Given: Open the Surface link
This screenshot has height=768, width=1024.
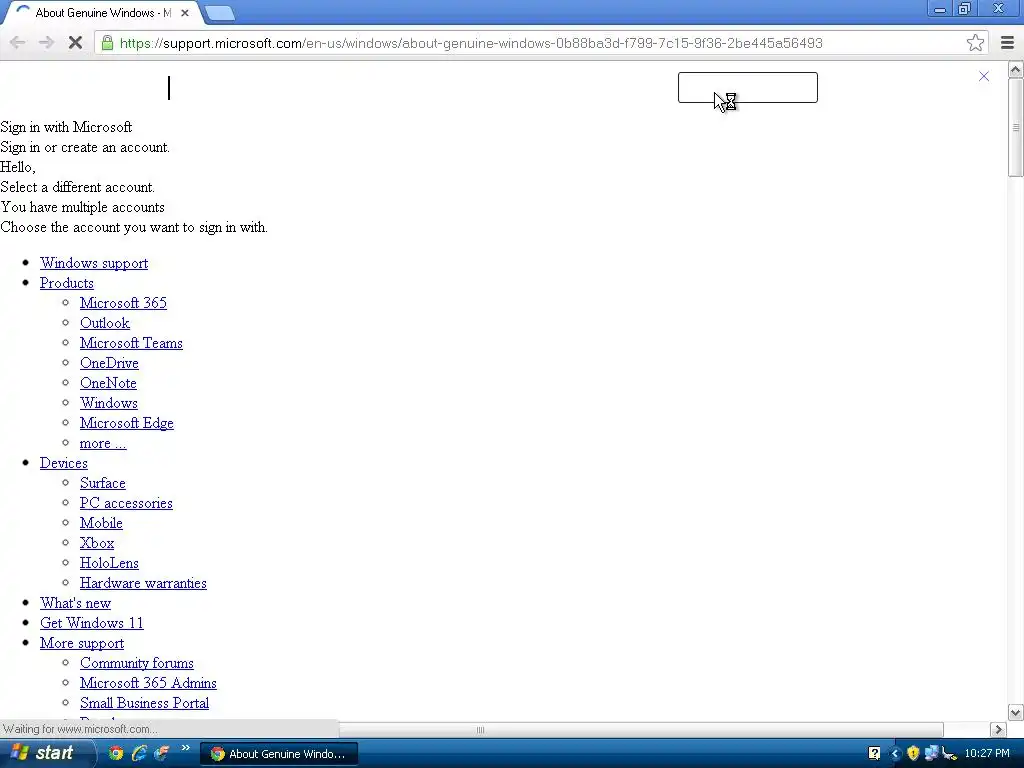Looking at the screenshot, I should click(103, 483).
